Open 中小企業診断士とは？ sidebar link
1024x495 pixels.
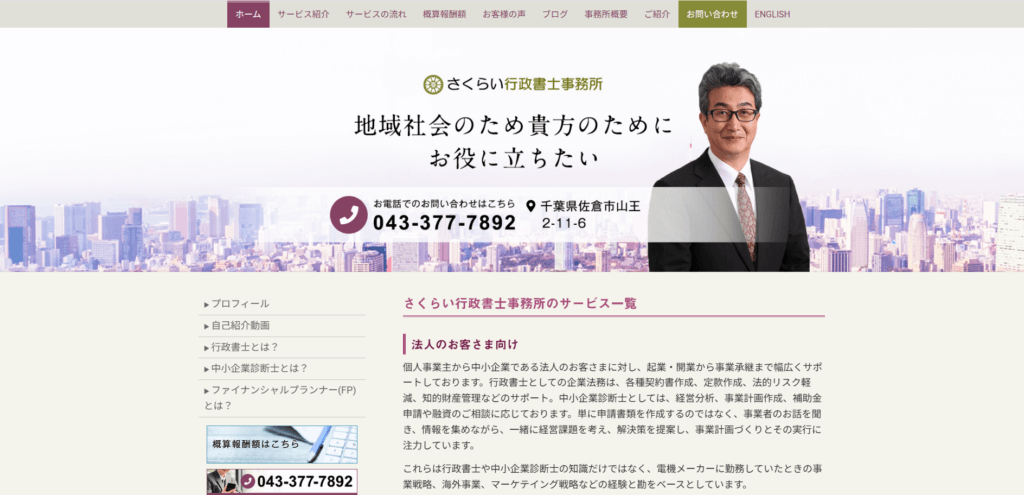tap(259, 369)
